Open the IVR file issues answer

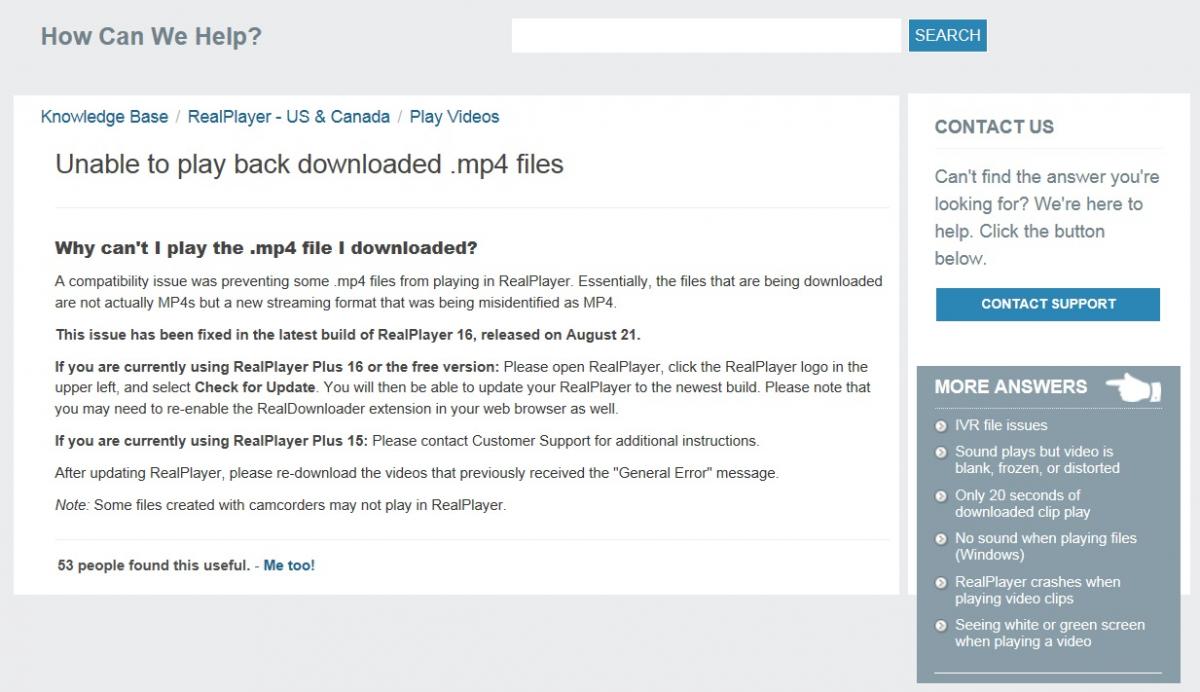pos(1001,425)
